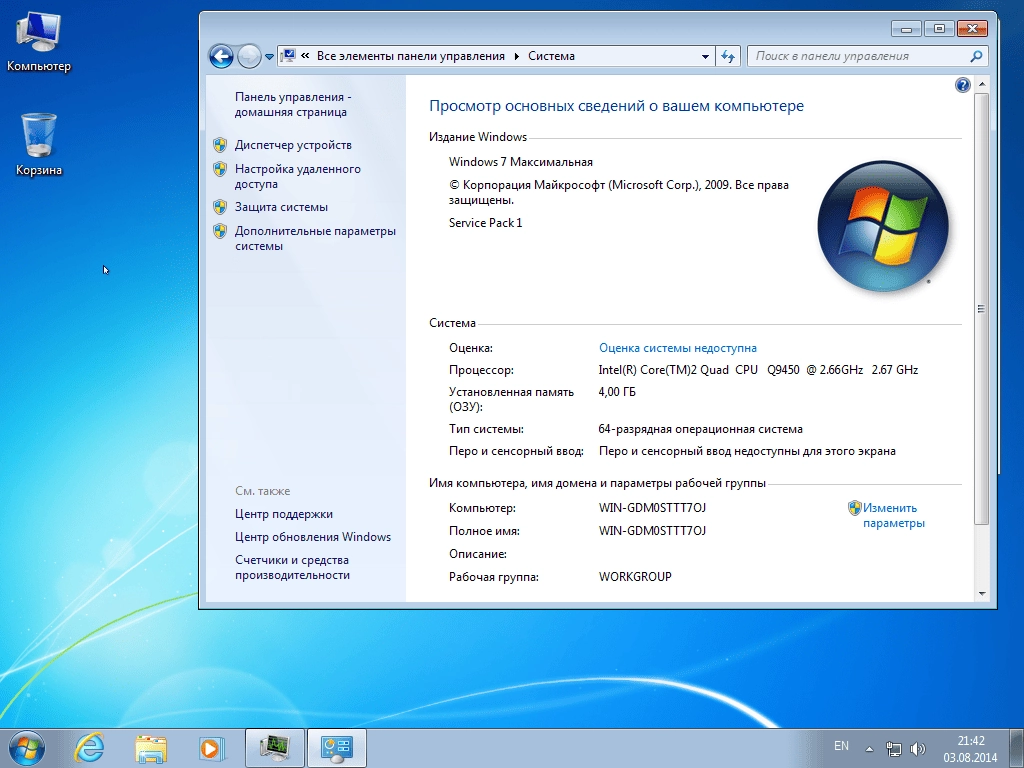This screenshot has height=768, width=1024.
Task: Open 'Счетчики и средства производительности' link
Action: (292, 568)
